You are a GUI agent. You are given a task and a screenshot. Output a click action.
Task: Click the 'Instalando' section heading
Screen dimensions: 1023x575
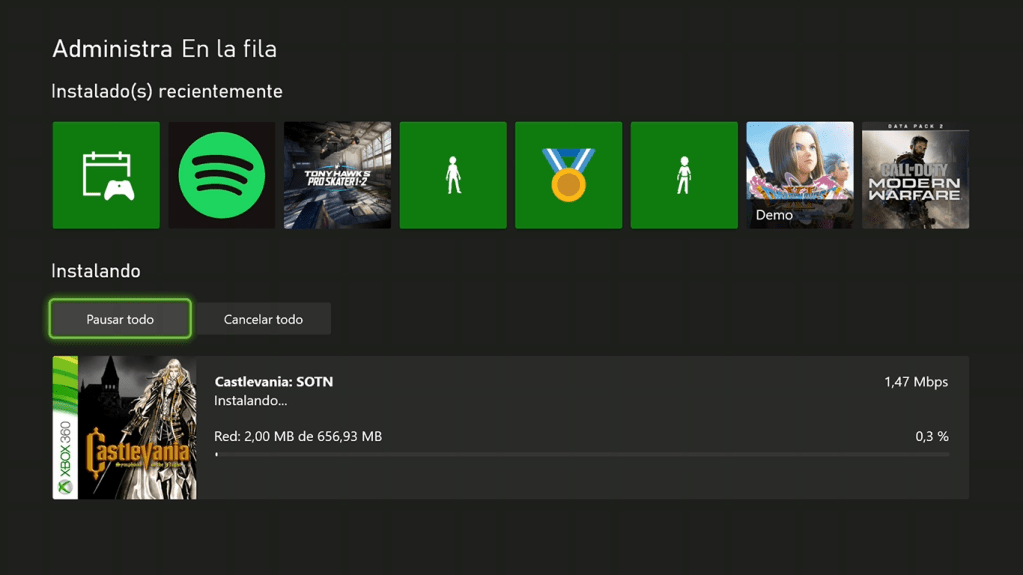tap(96, 271)
